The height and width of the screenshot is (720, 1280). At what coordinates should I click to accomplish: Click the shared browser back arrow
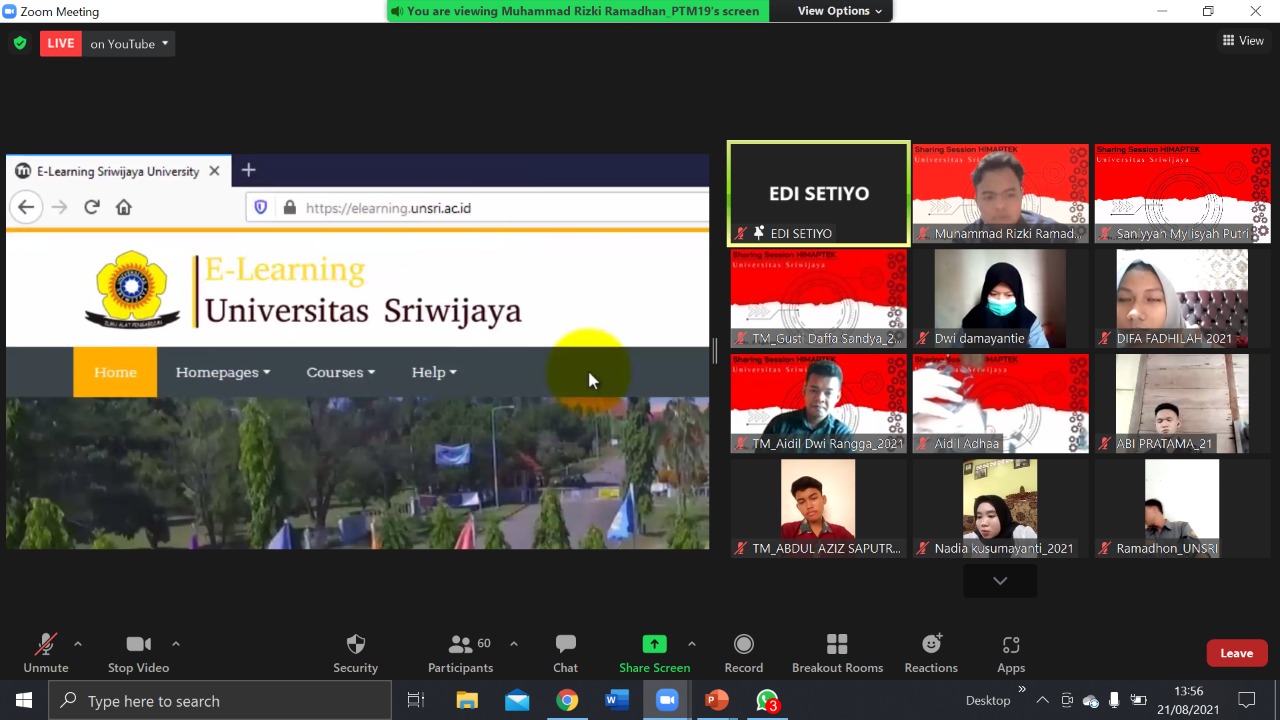coord(26,207)
